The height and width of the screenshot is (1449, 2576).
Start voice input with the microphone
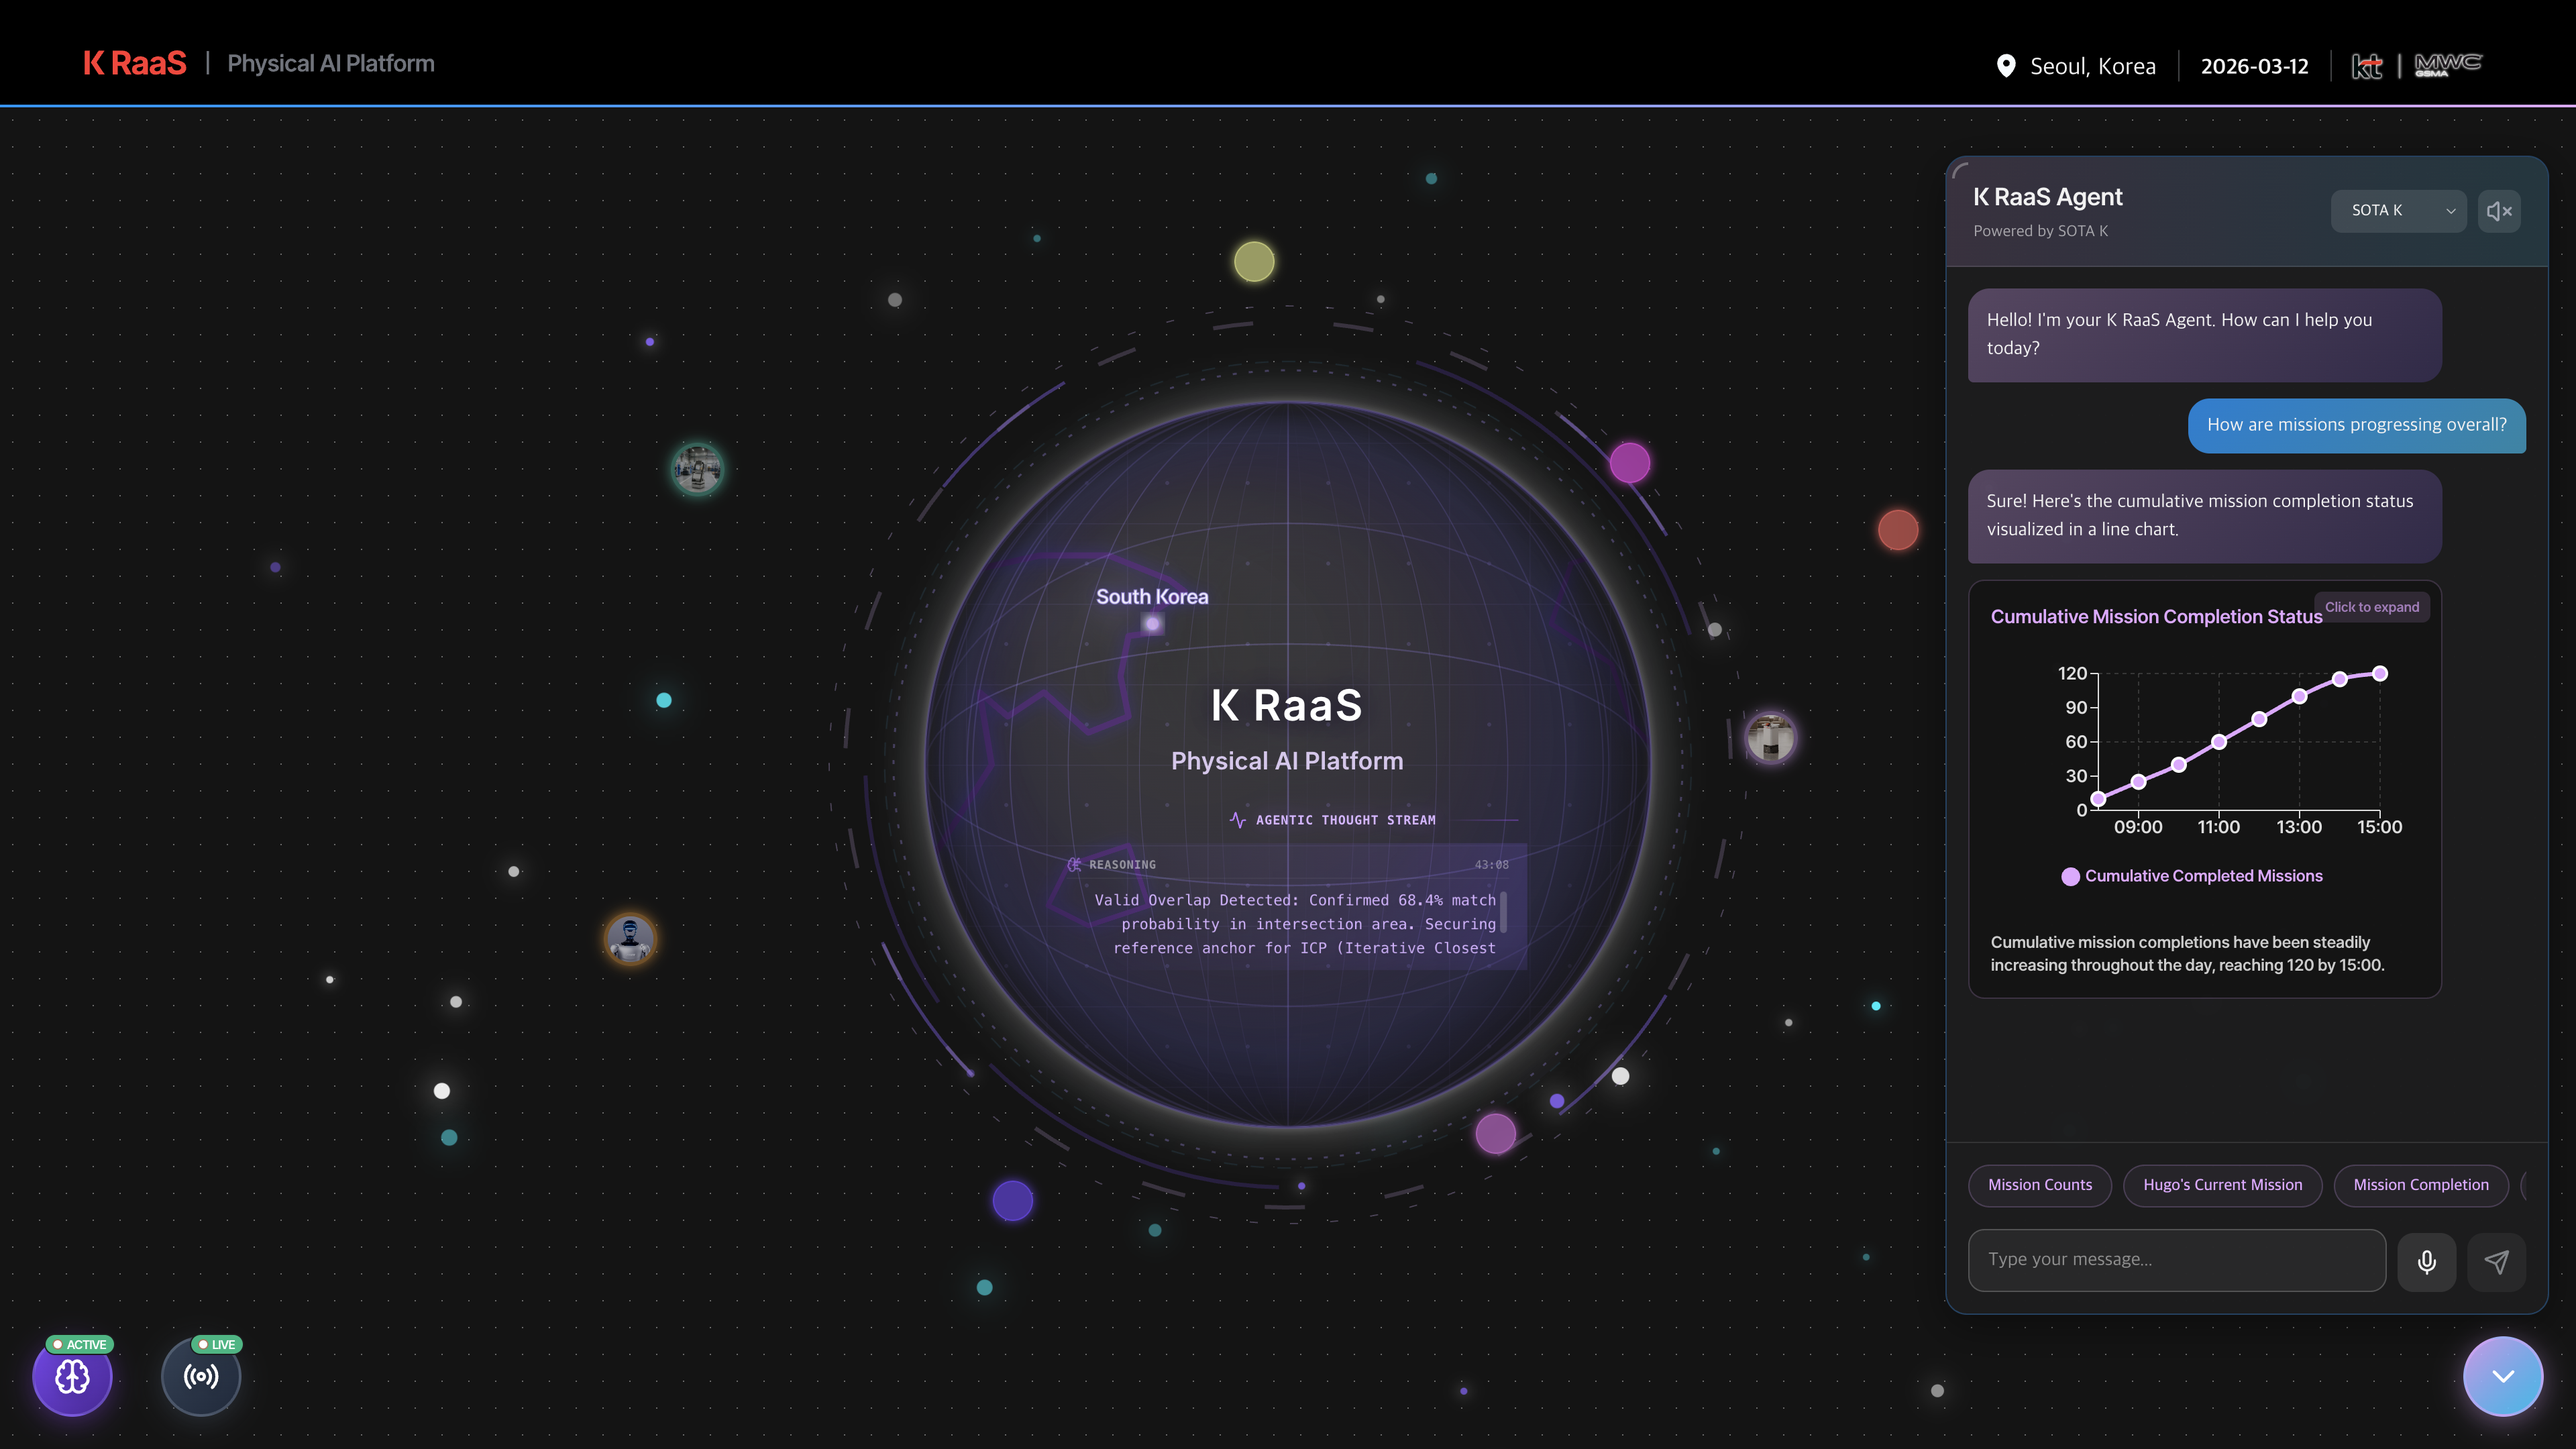coord(2426,1261)
